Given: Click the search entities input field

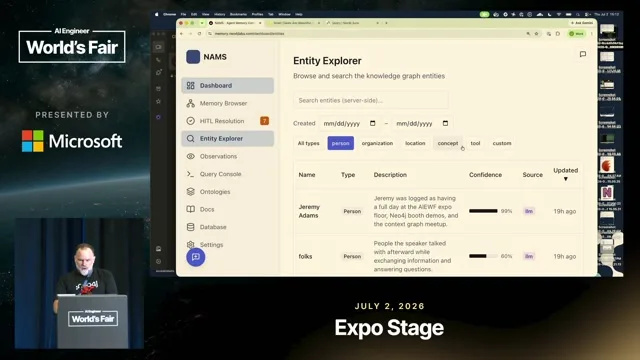Looking at the screenshot, I should (x=371, y=100).
